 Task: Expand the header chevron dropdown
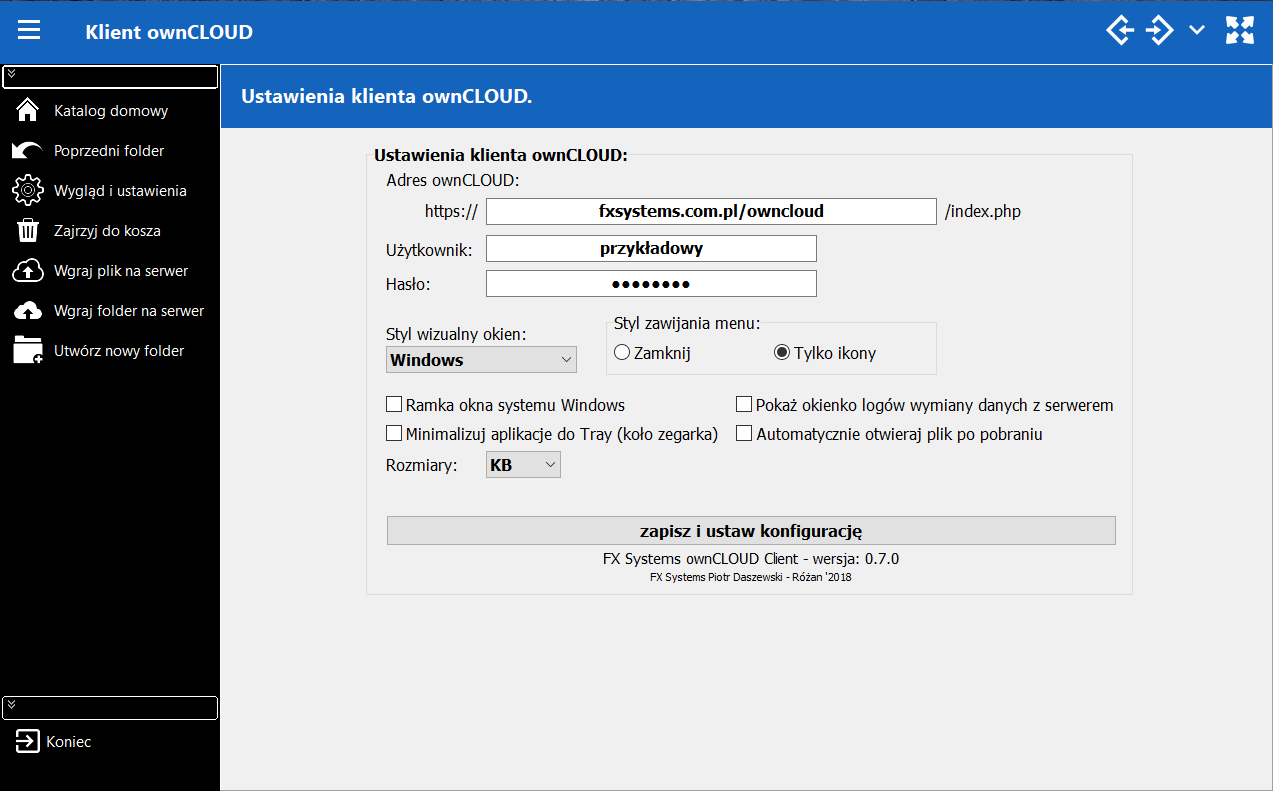pyautogui.click(x=1197, y=31)
